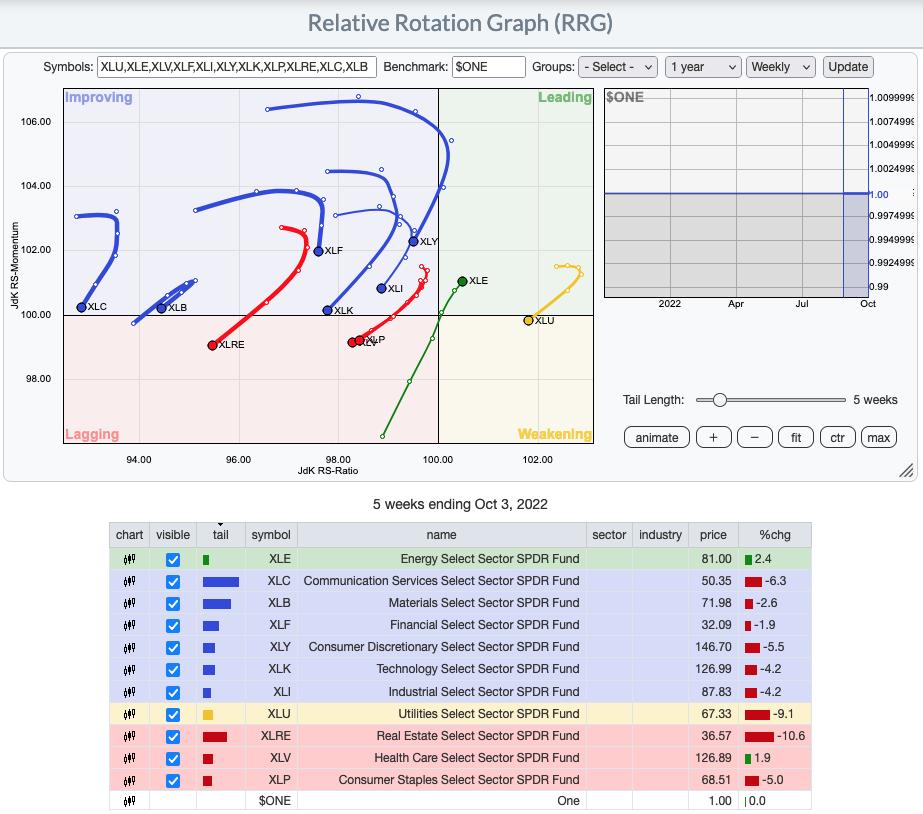The image size is (923, 814).
Task: Uncheck visibility for XLC
Action: [172, 582]
